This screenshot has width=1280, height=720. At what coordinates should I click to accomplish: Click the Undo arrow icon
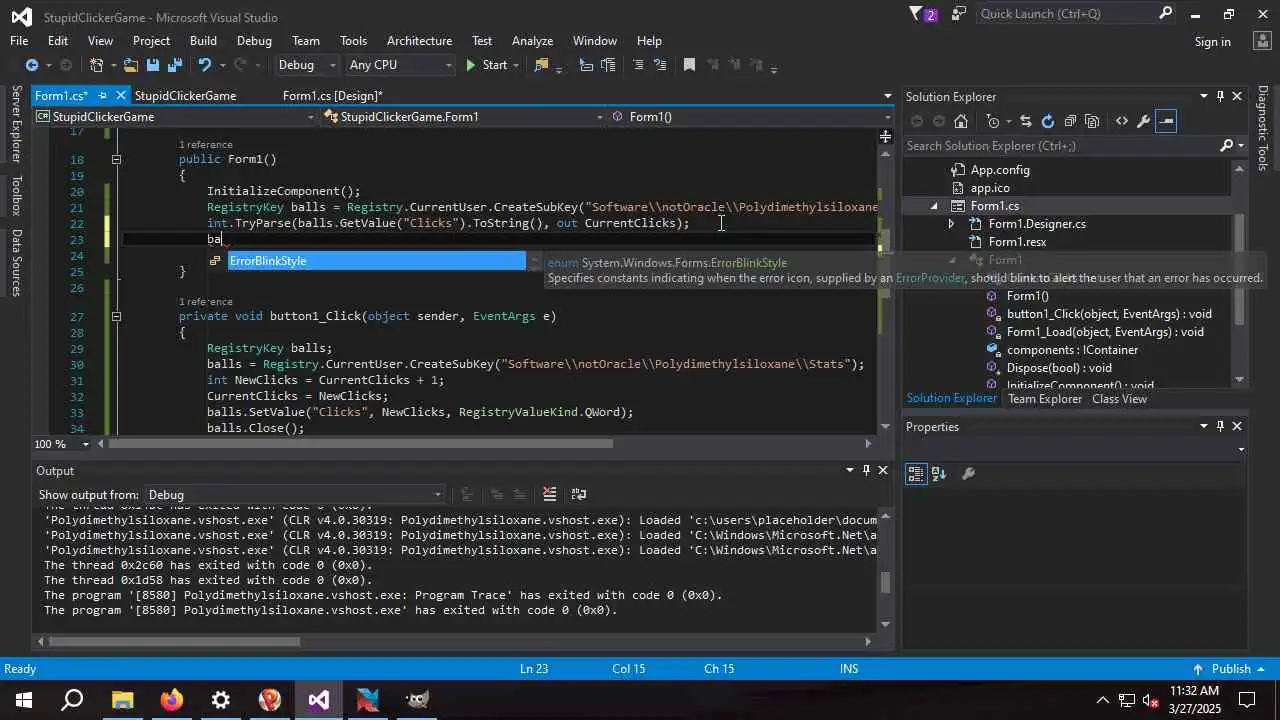click(205, 65)
